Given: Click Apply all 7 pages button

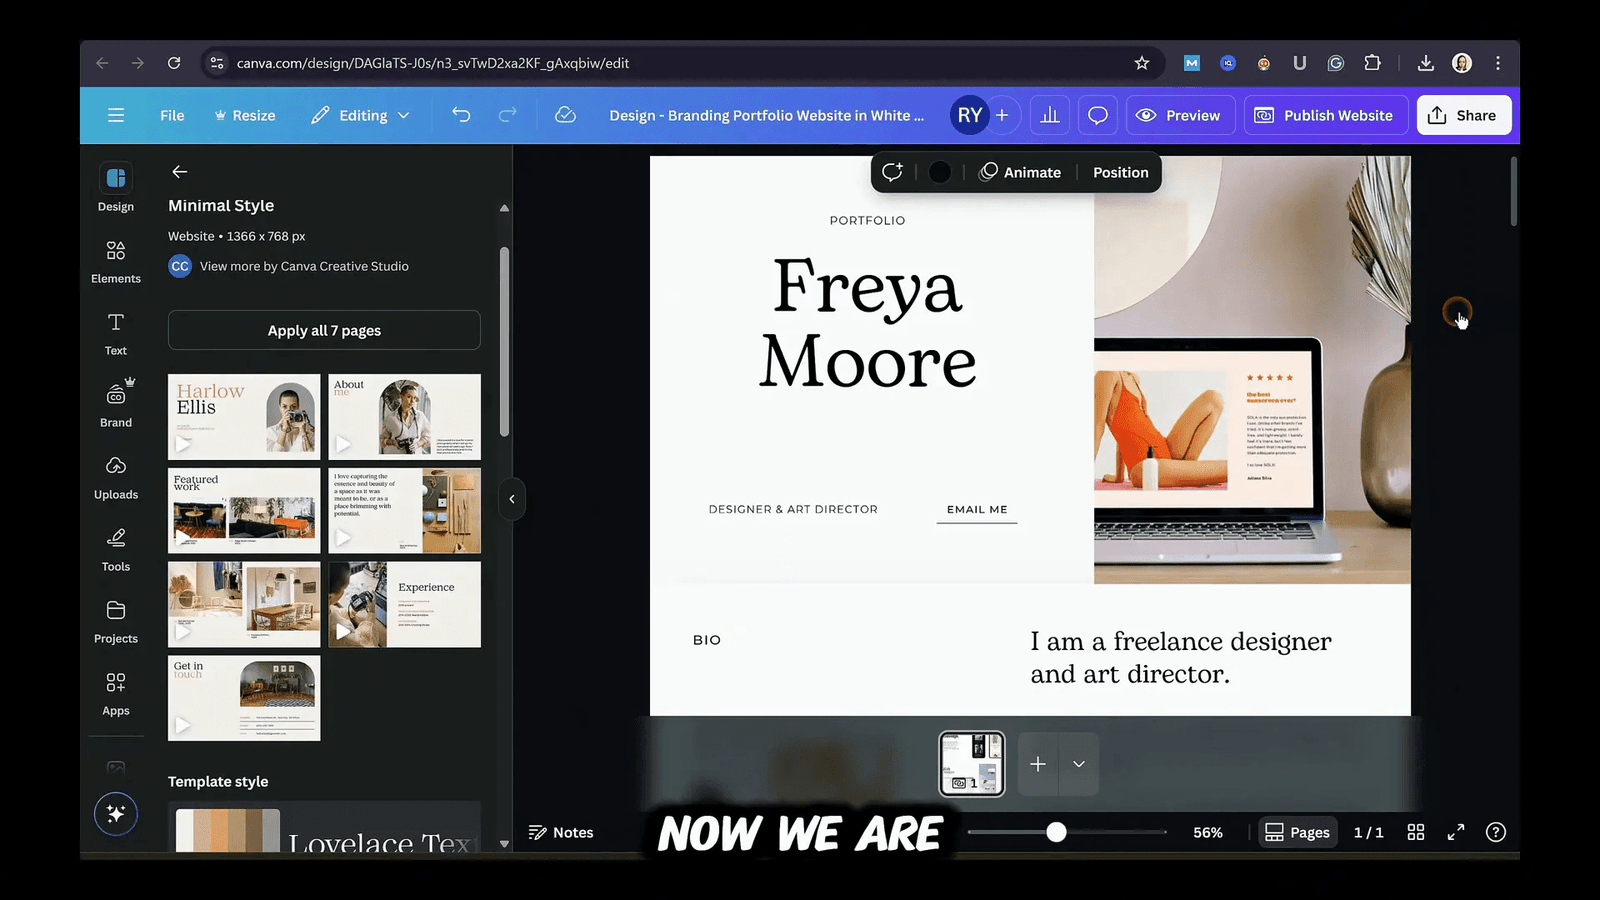Looking at the screenshot, I should point(324,330).
